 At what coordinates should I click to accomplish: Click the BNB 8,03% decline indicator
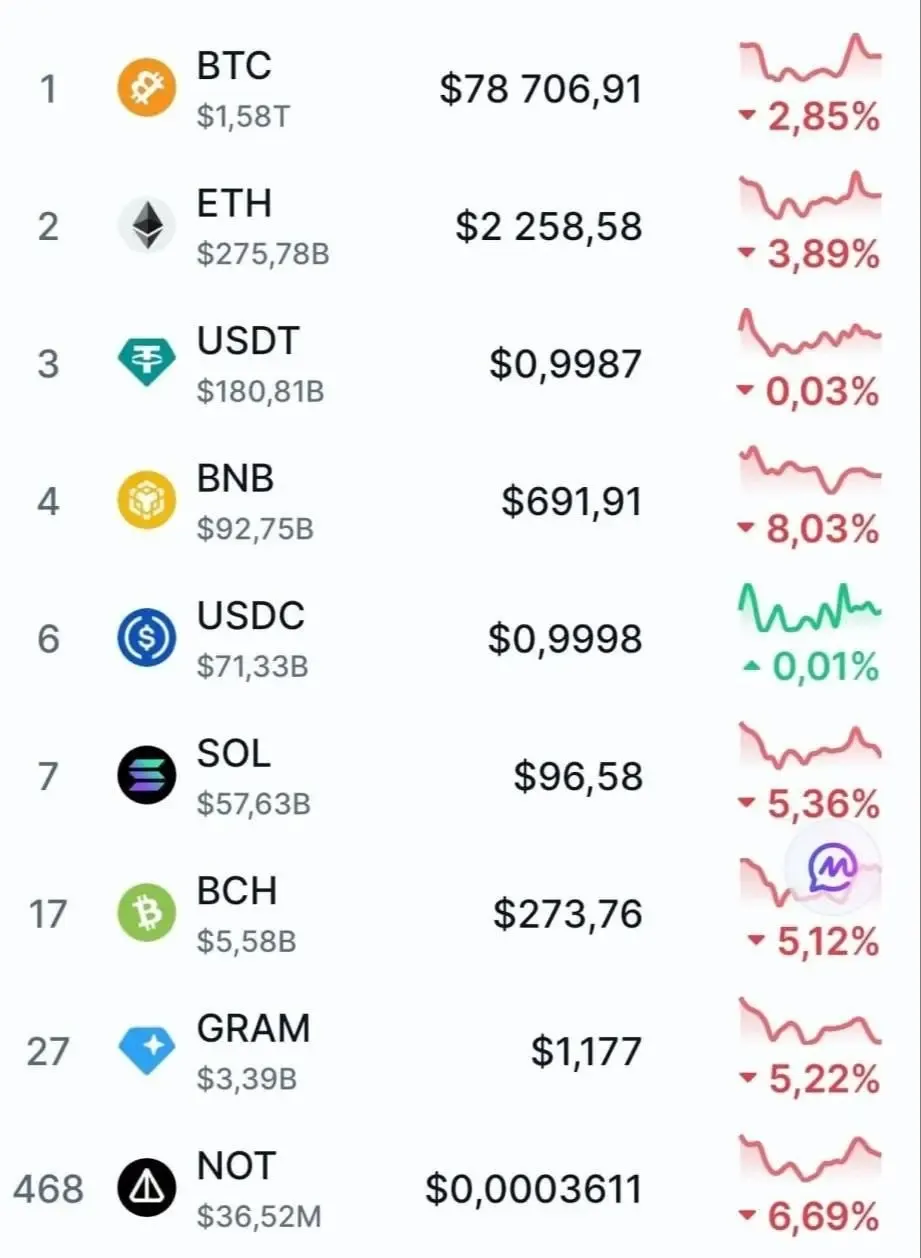click(x=809, y=528)
